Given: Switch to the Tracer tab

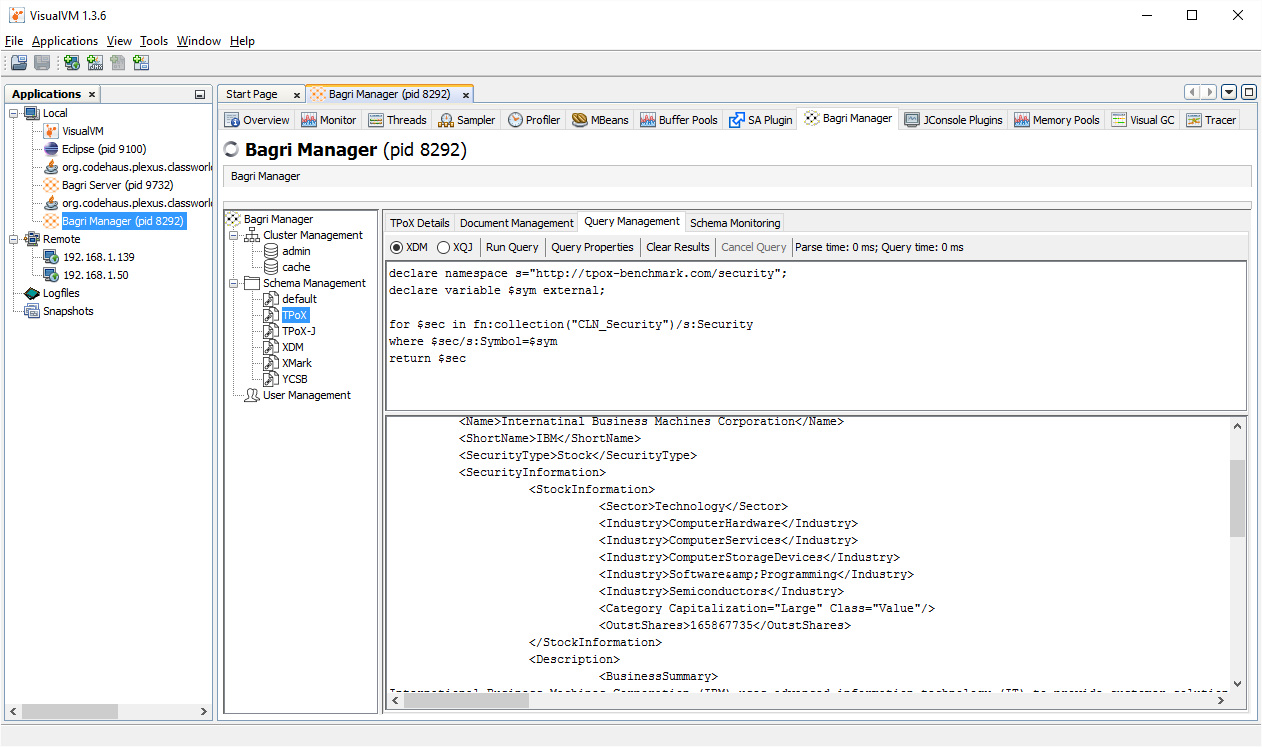Looking at the screenshot, I should click(1211, 120).
